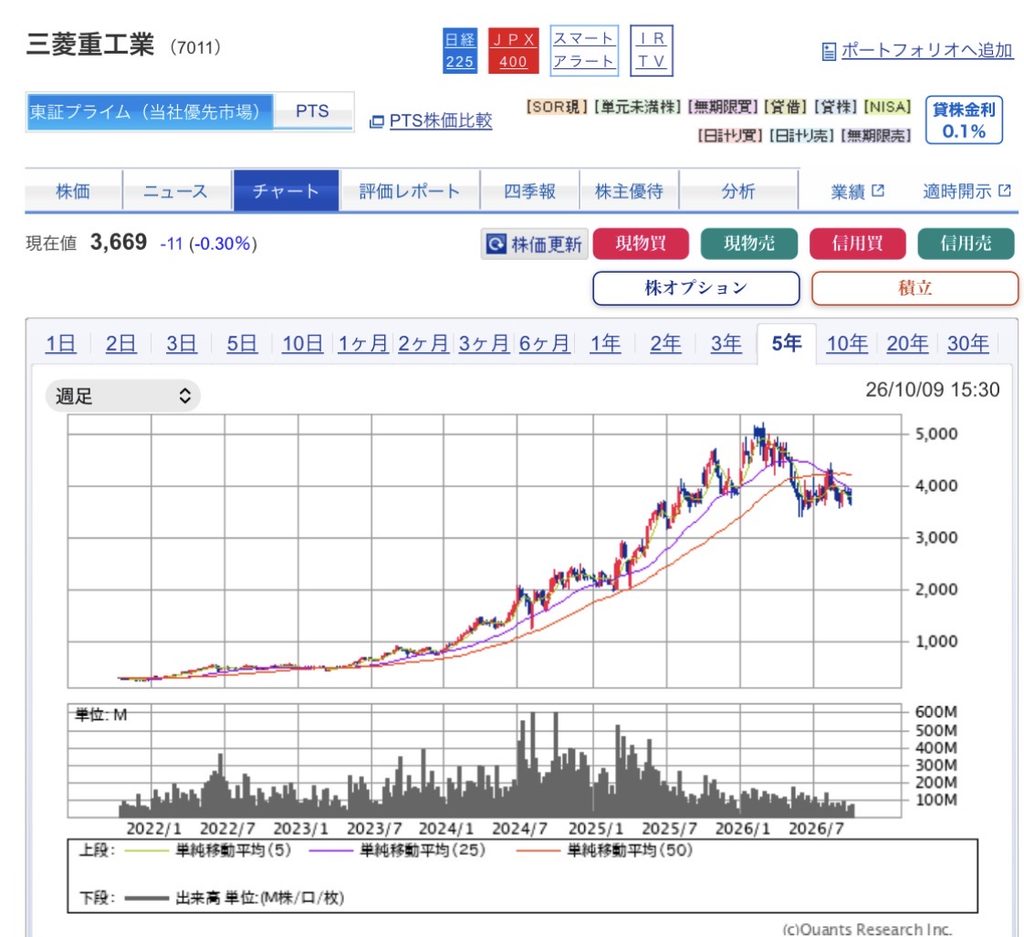The image size is (1024, 937).
Task: Click the [単元未満株] attribute tag
Action: click(637, 106)
